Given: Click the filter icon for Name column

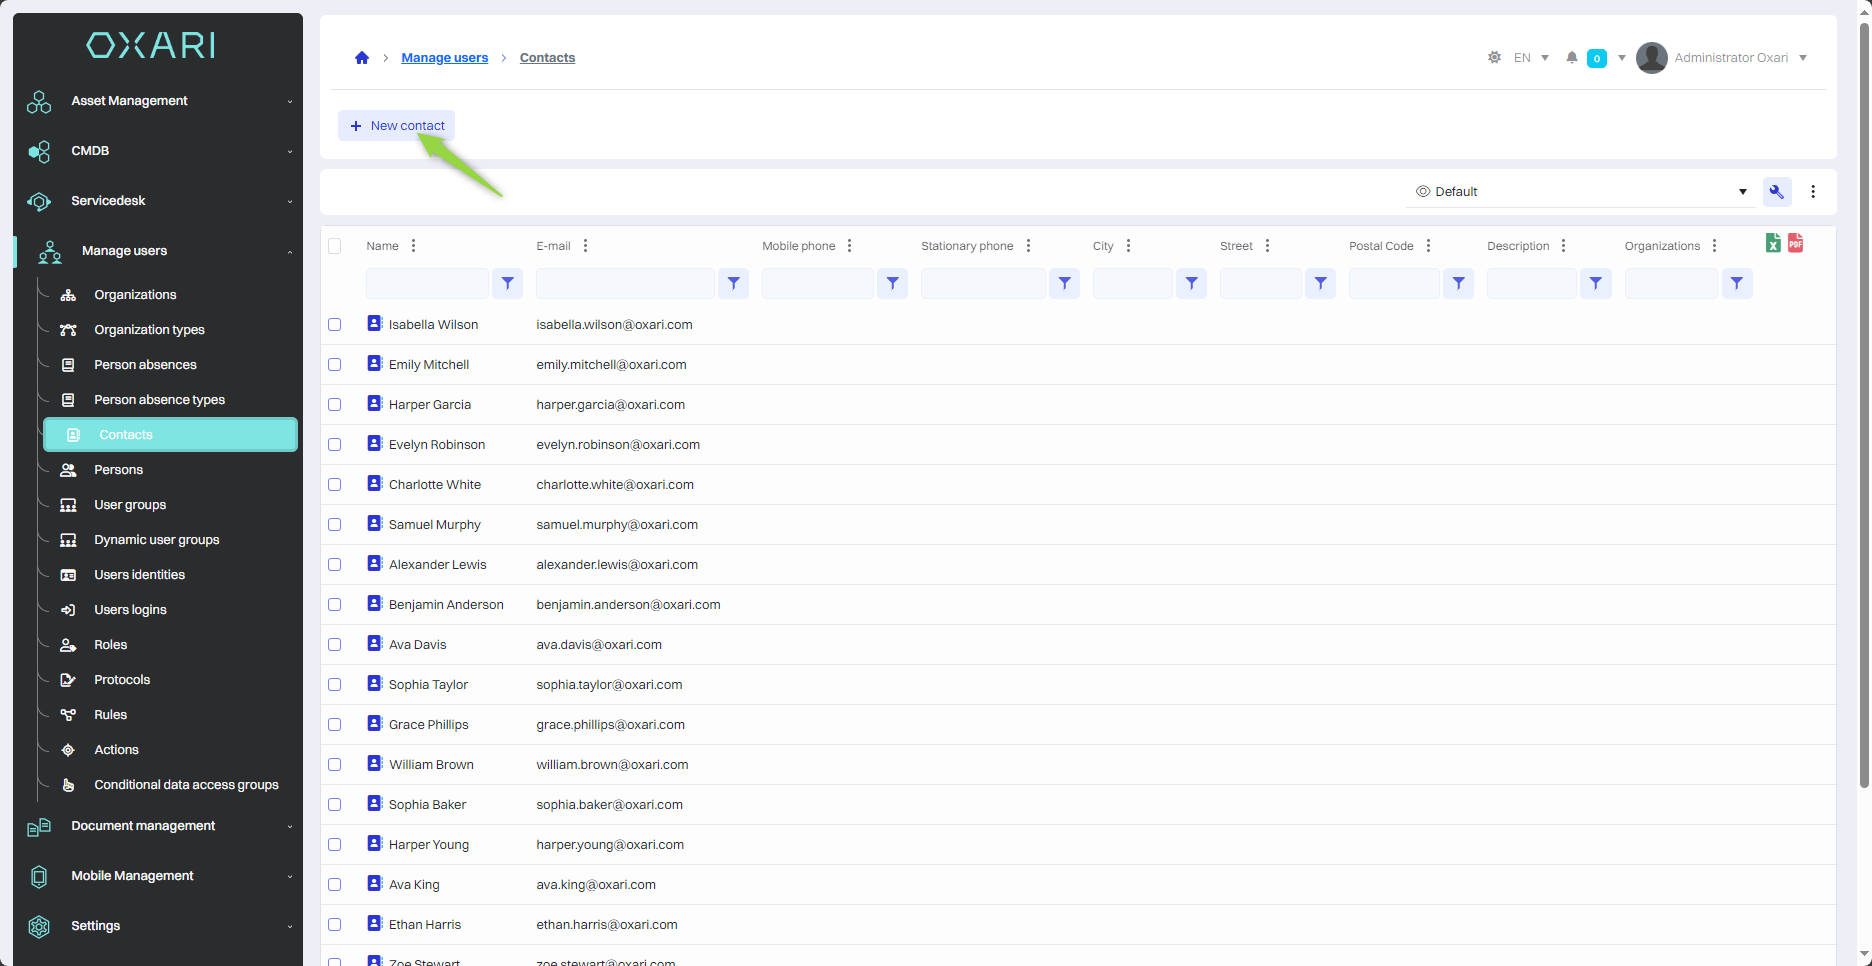Looking at the screenshot, I should (x=508, y=284).
